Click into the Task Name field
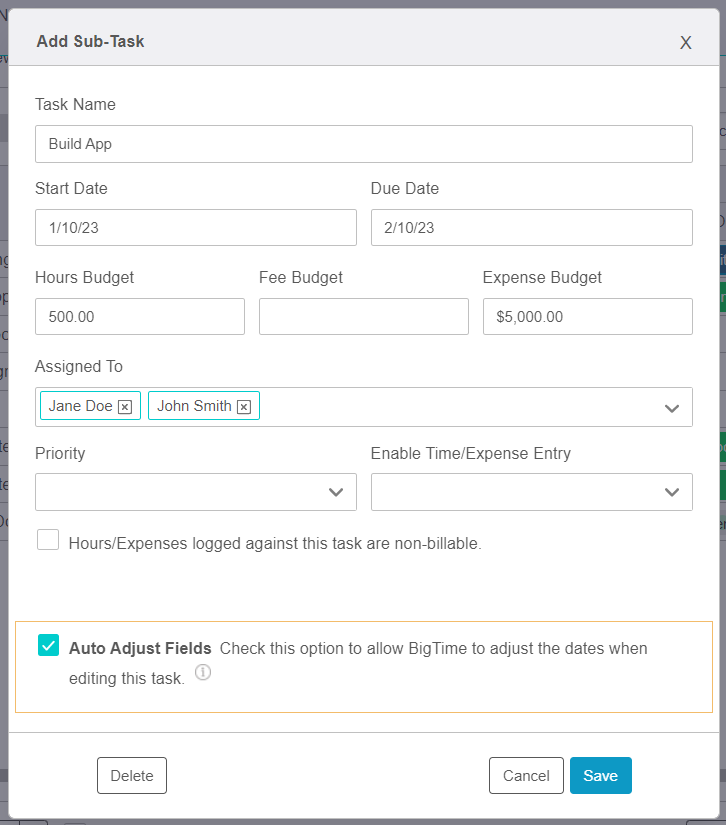 (x=363, y=143)
